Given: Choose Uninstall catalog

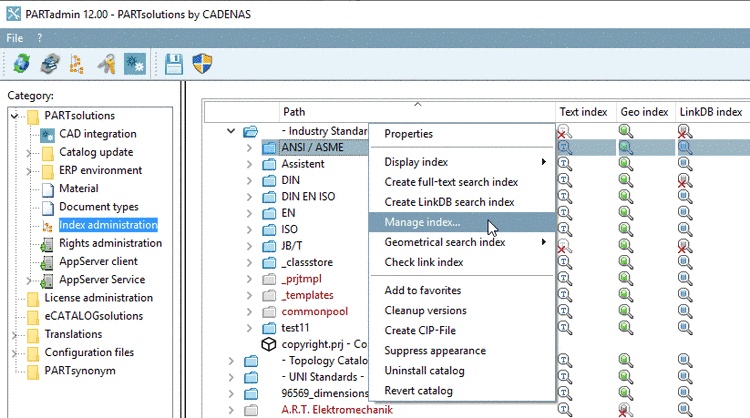Looking at the screenshot, I should tap(462, 371).
